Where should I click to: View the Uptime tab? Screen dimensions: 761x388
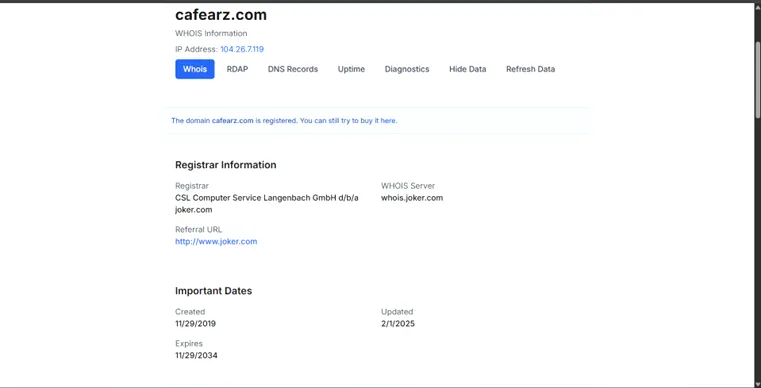(x=351, y=69)
